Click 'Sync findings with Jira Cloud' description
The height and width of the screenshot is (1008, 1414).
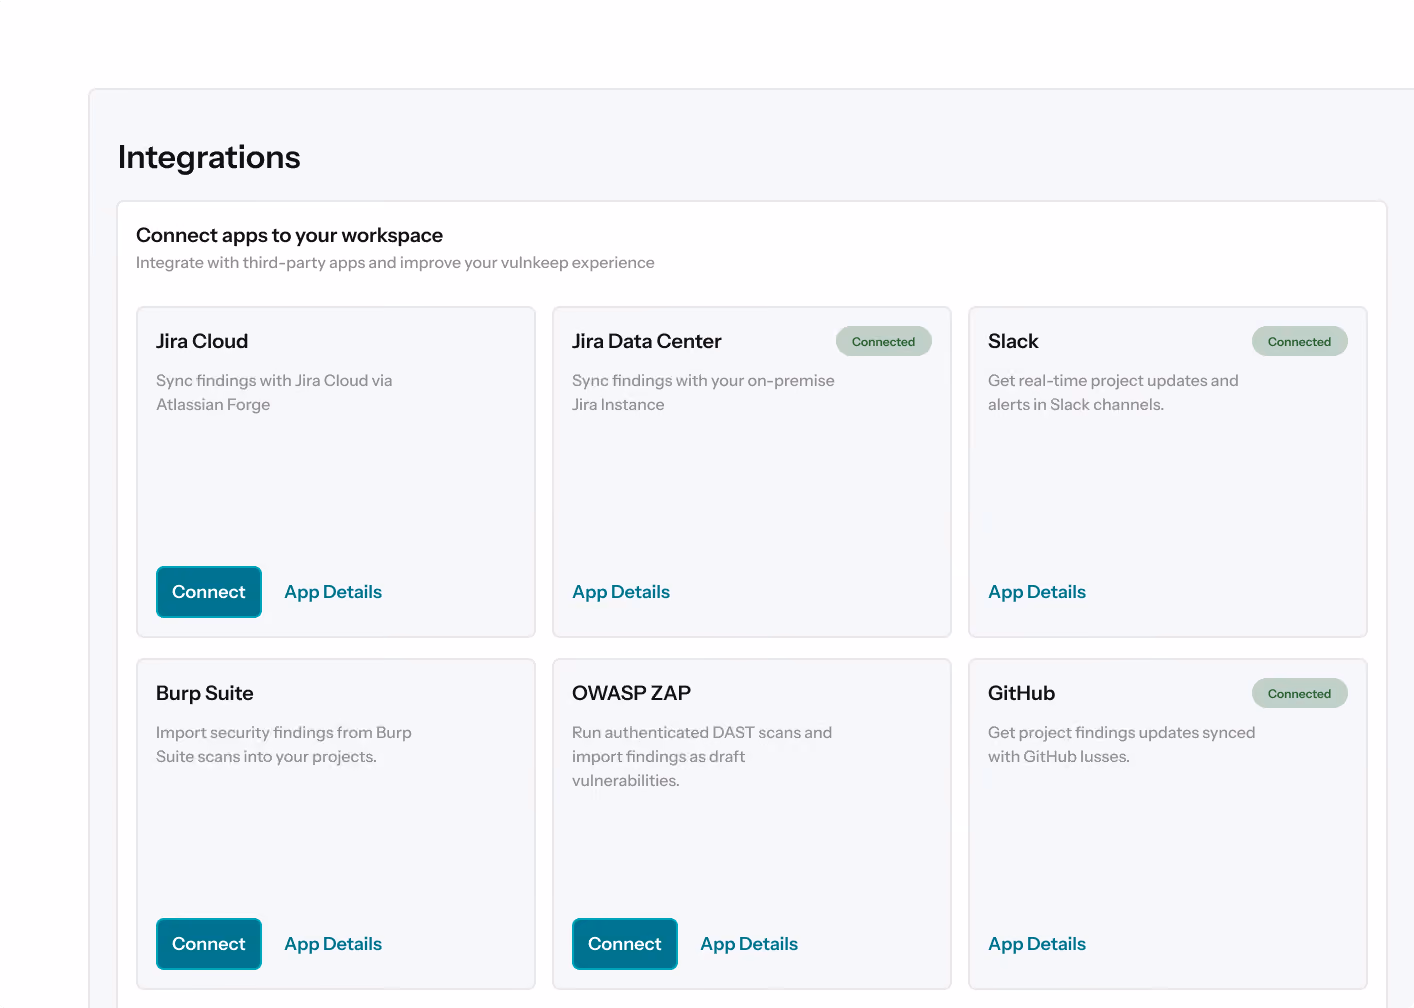click(274, 392)
